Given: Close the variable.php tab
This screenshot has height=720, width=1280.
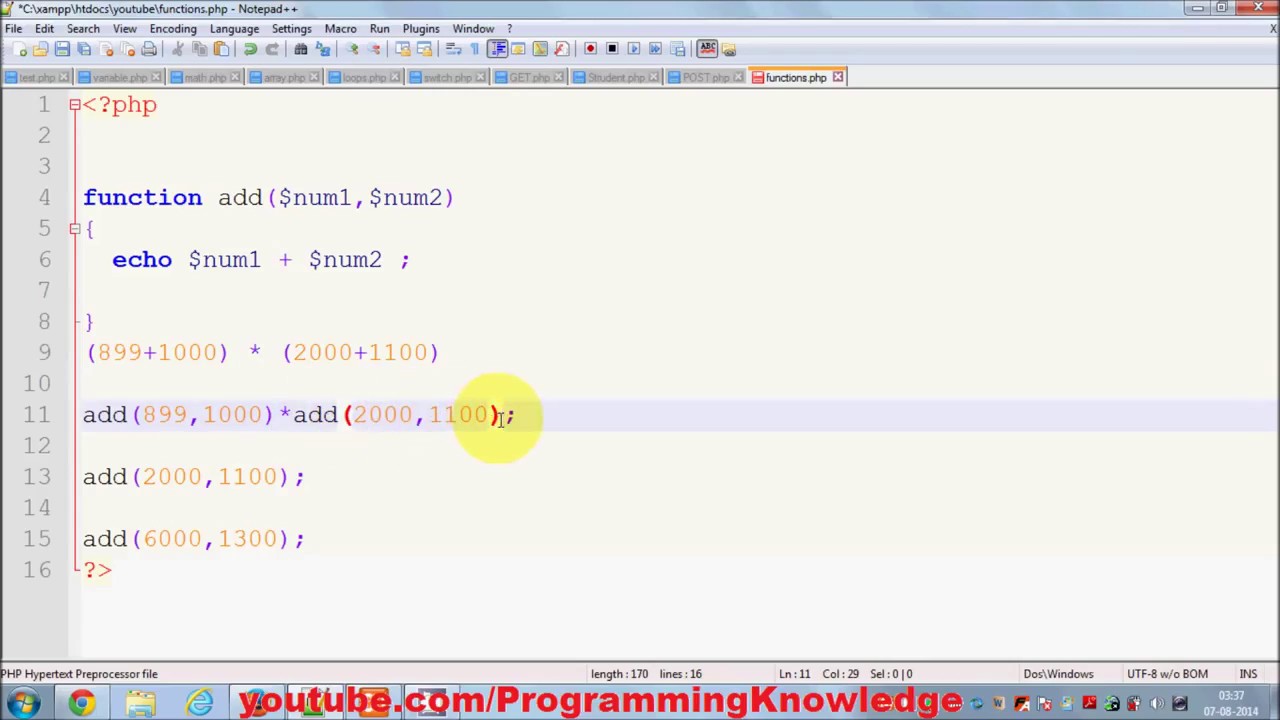Looking at the screenshot, I should click(154, 77).
